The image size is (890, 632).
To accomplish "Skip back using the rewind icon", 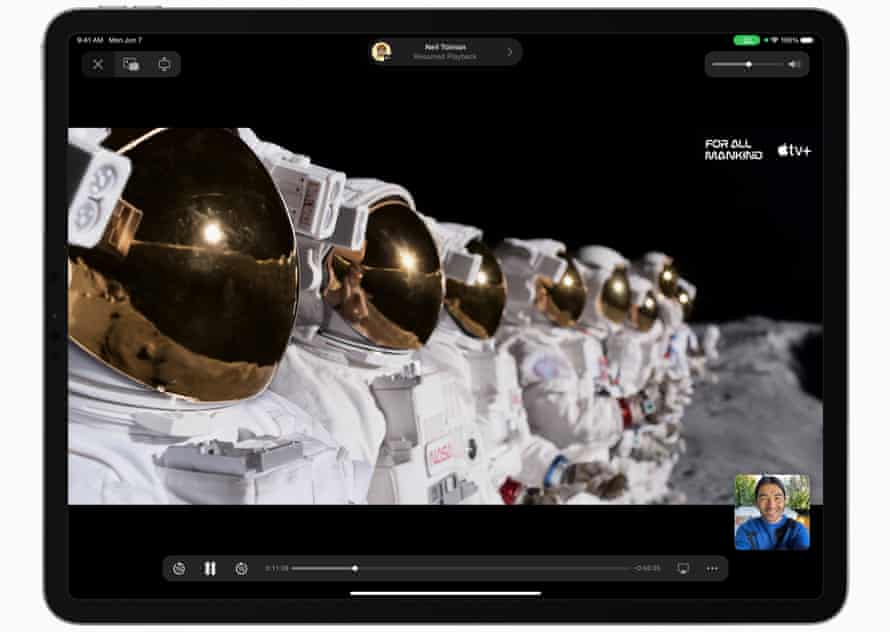I will pyautogui.click(x=179, y=568).
